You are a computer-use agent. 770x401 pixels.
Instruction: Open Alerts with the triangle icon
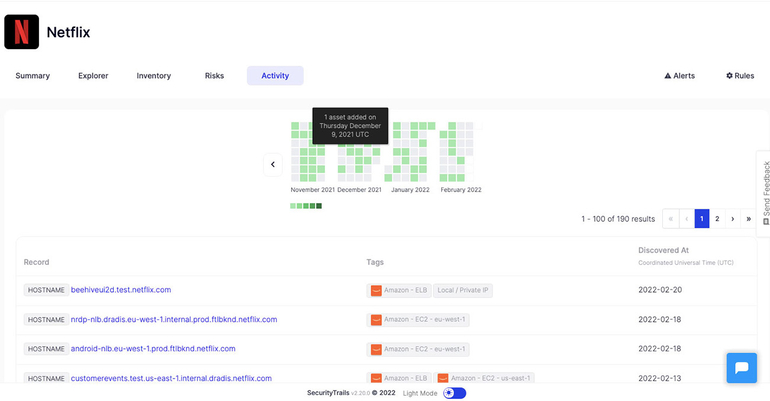[x=680, y=76]
